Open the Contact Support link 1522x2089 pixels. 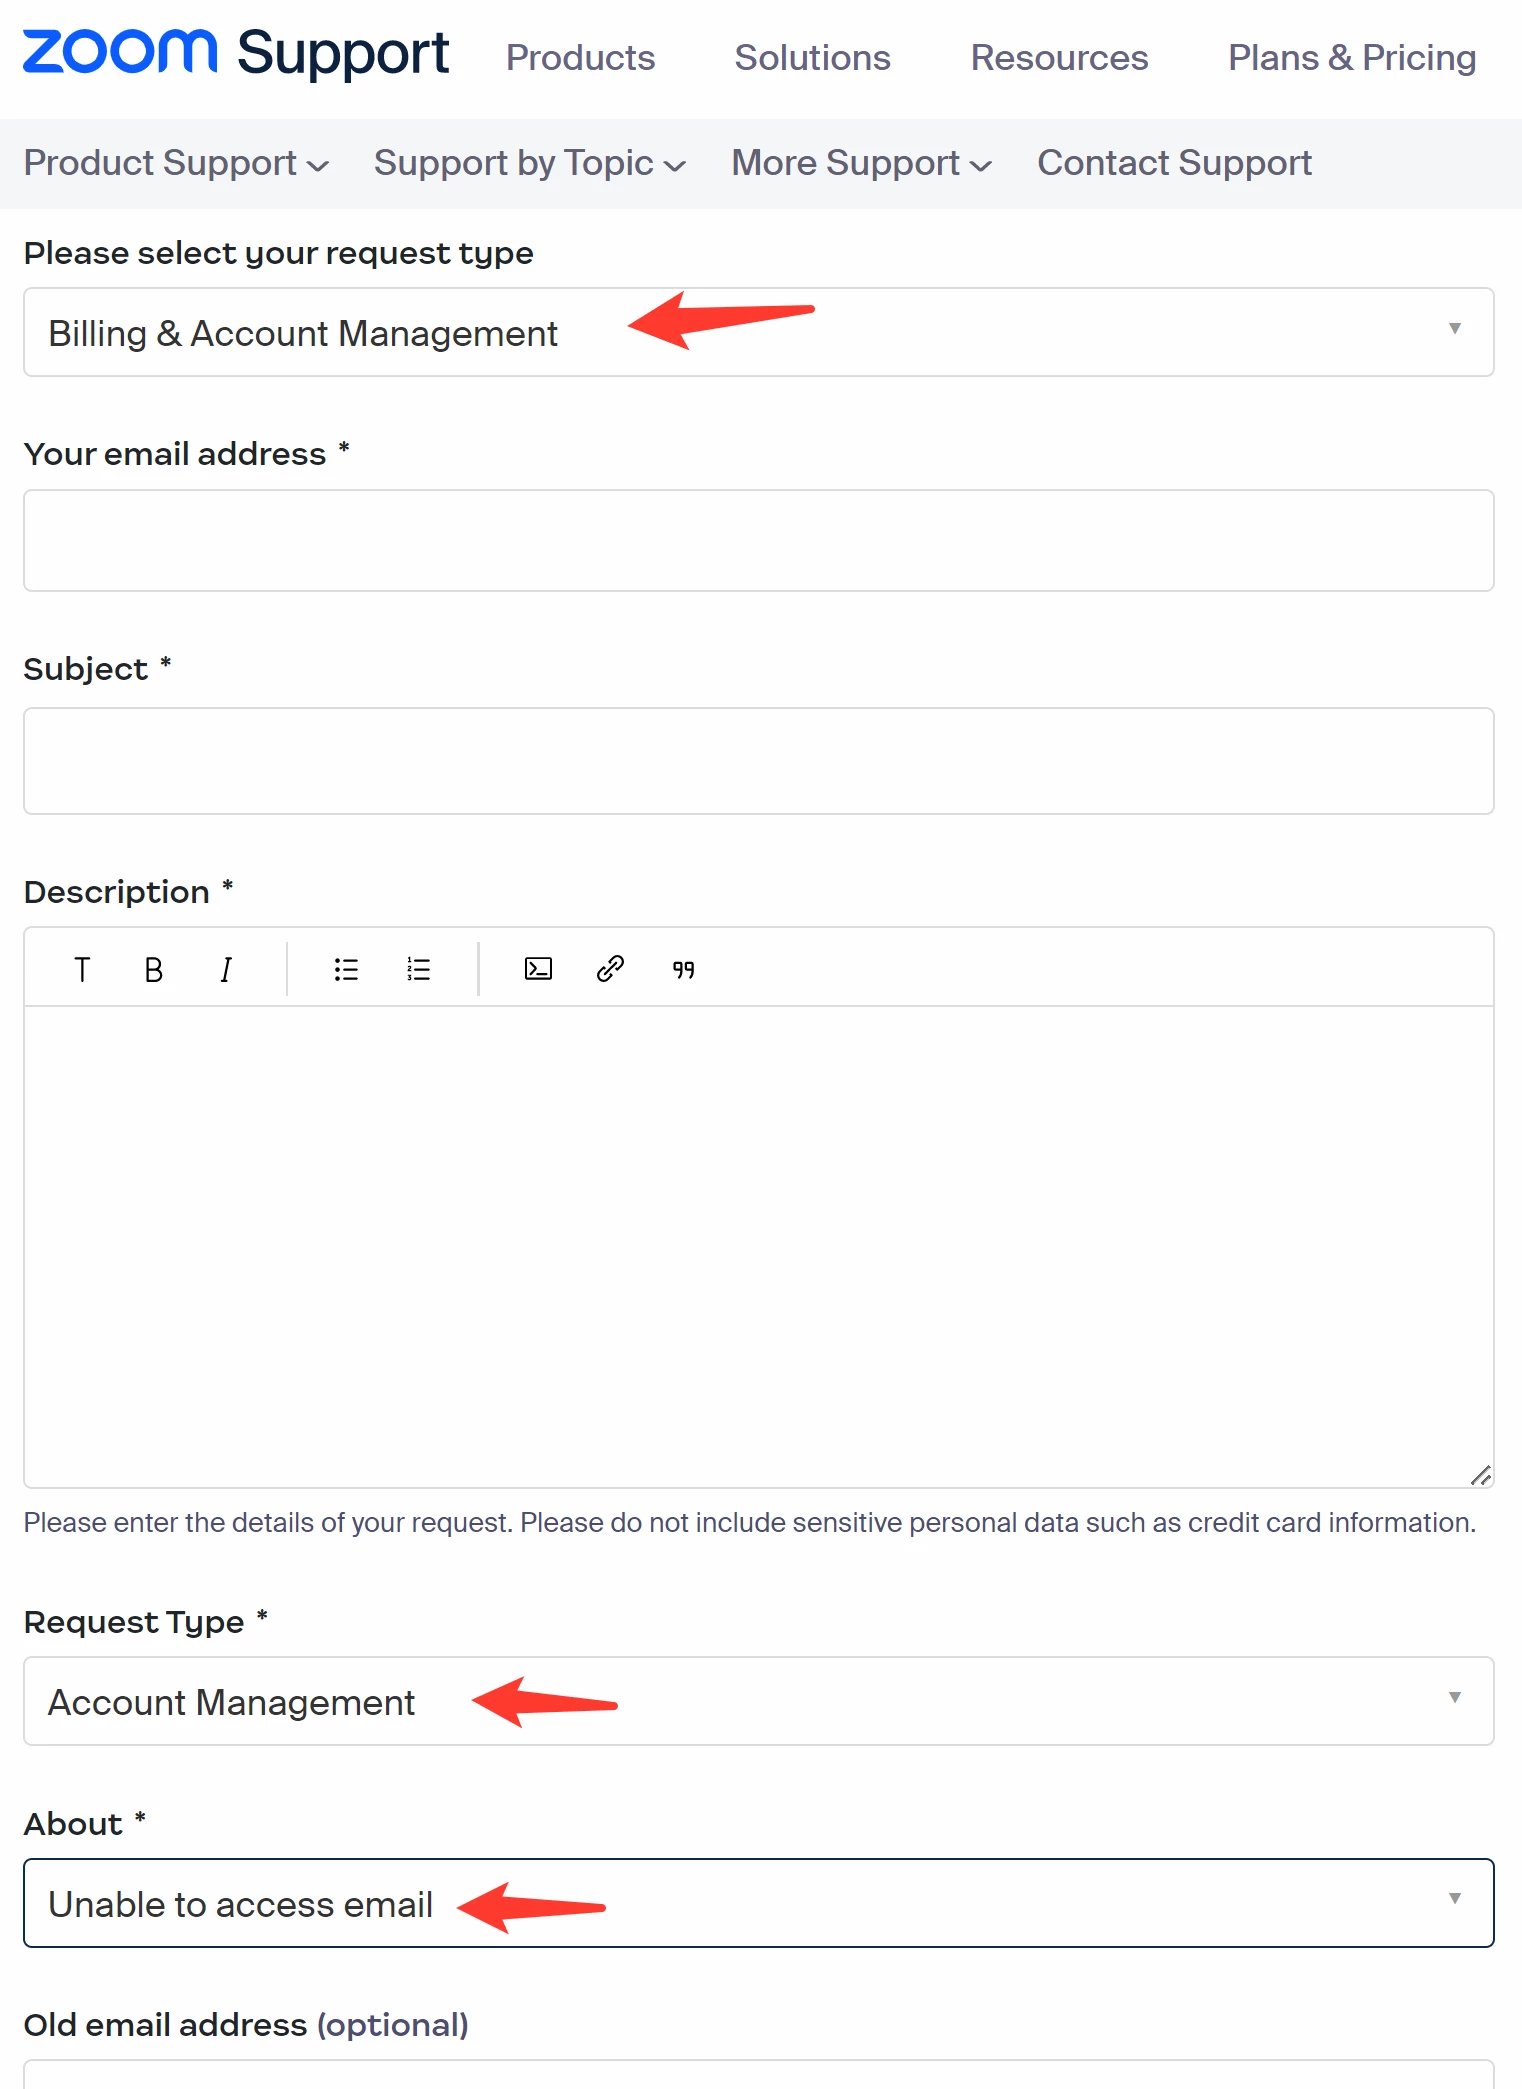(1174, 163)
